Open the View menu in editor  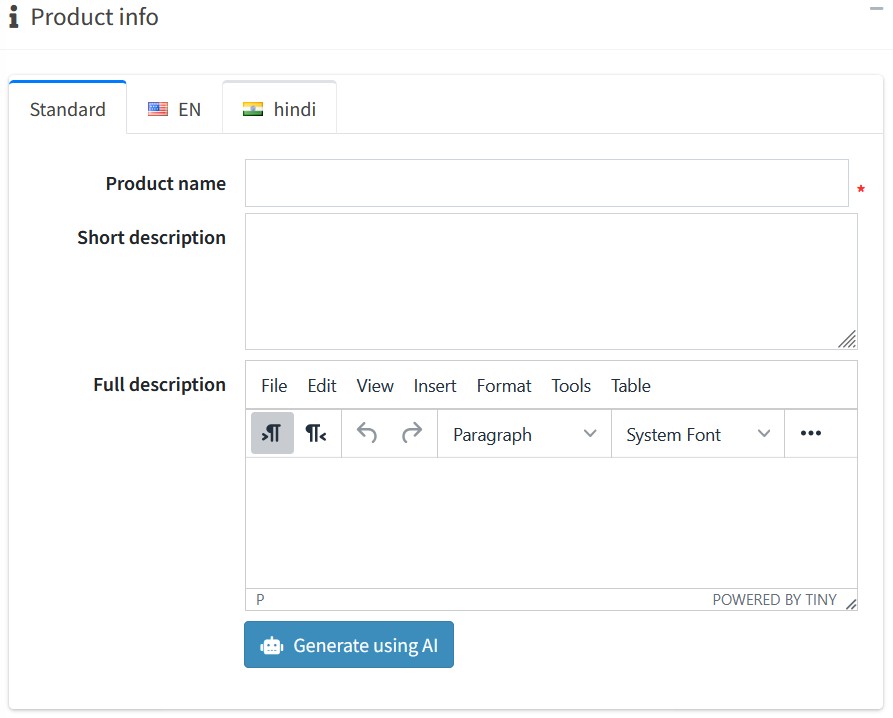[x=375, y=385]
